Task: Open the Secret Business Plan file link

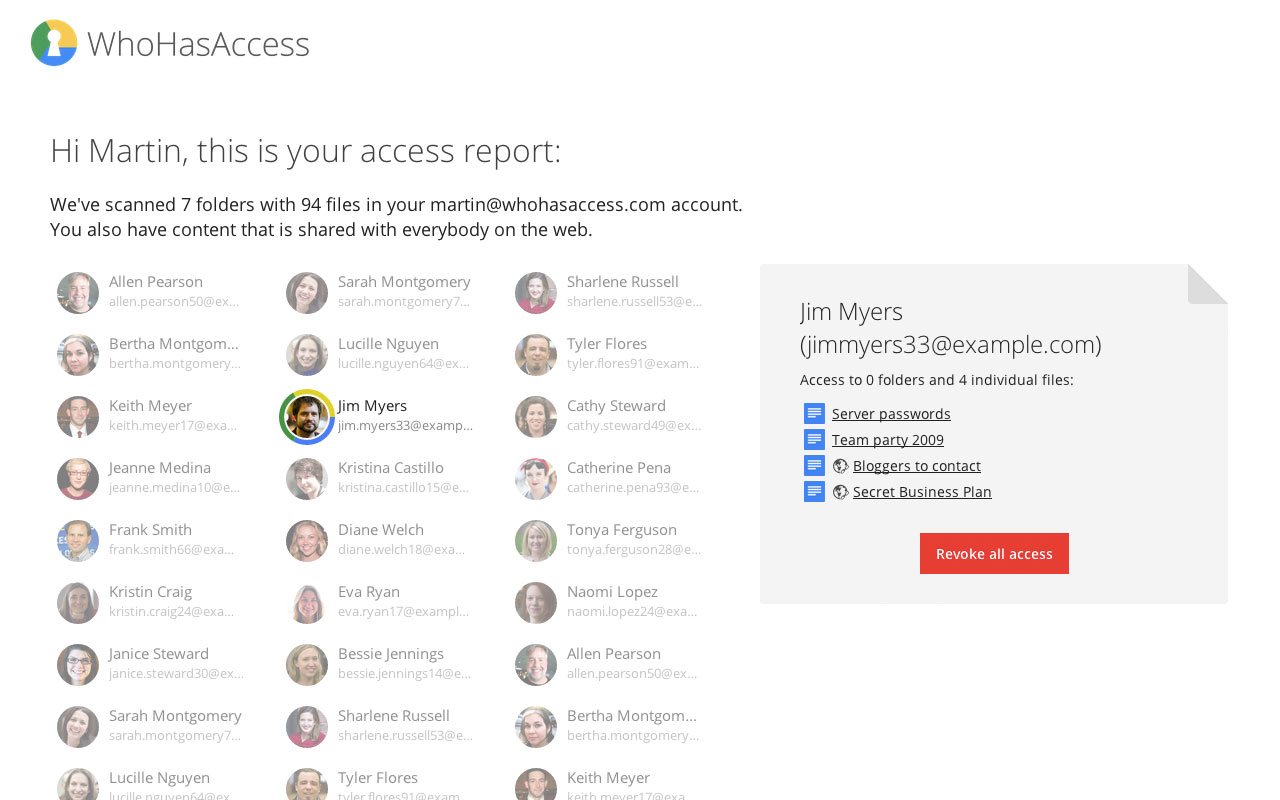Action: pos(921,491)
